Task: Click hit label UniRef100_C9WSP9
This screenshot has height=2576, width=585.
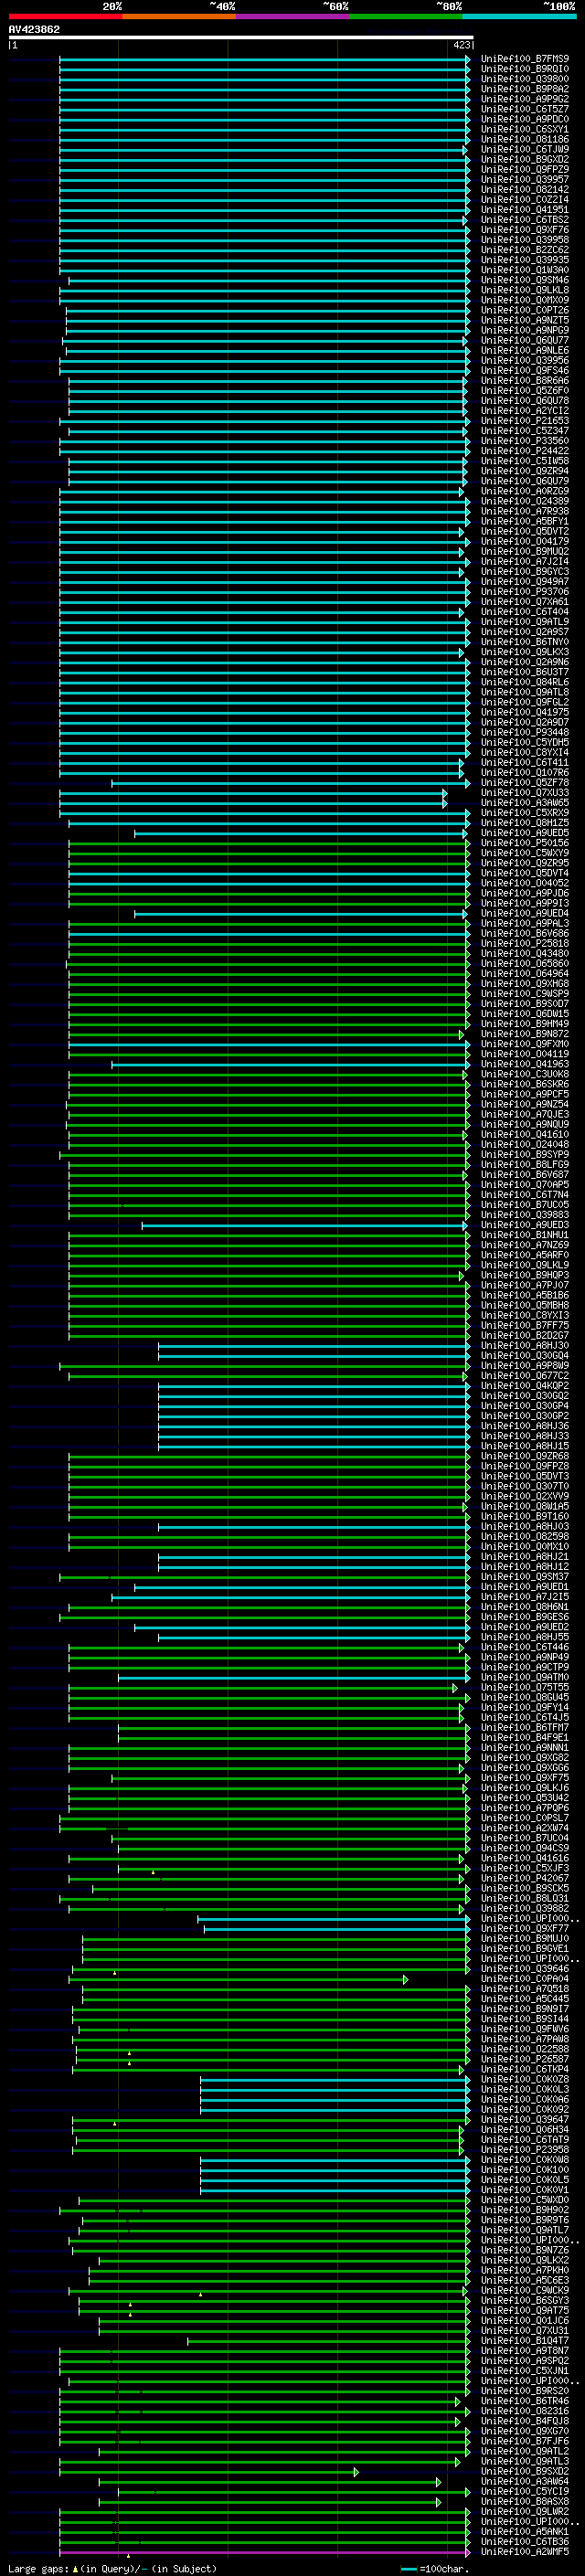Action: click(x=525, y=993)
